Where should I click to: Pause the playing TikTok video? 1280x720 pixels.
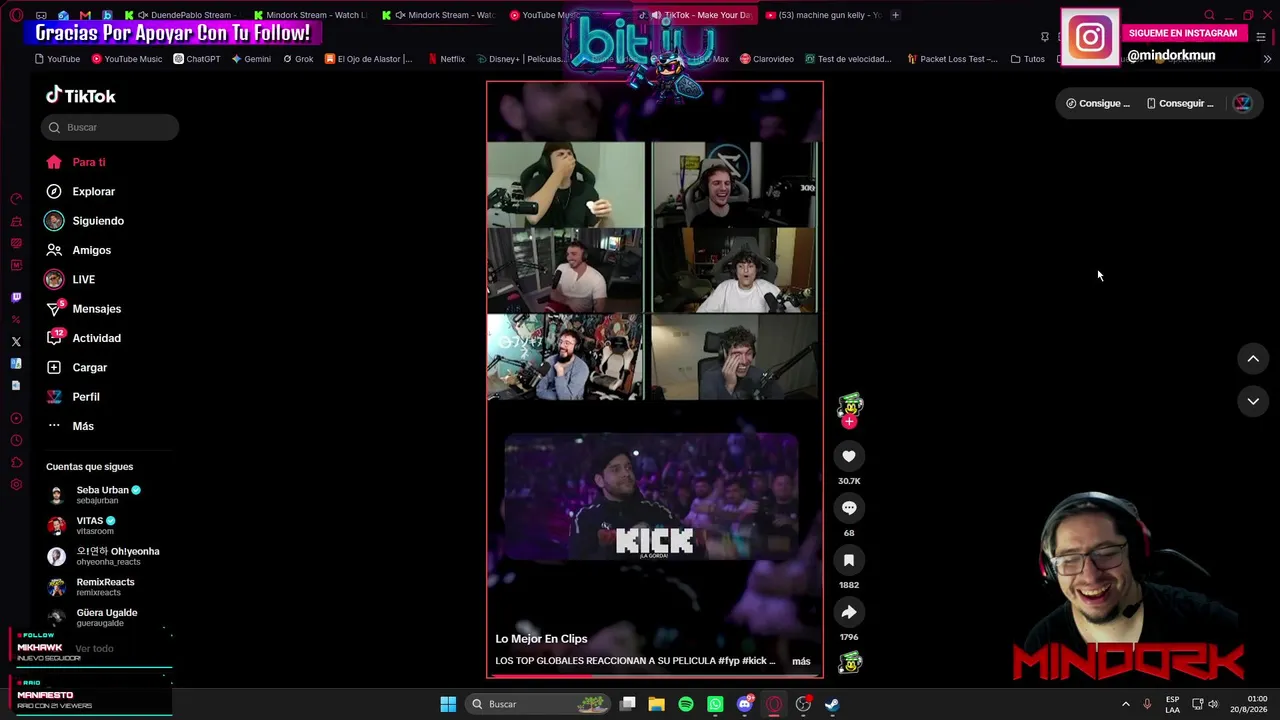[655, 380]
